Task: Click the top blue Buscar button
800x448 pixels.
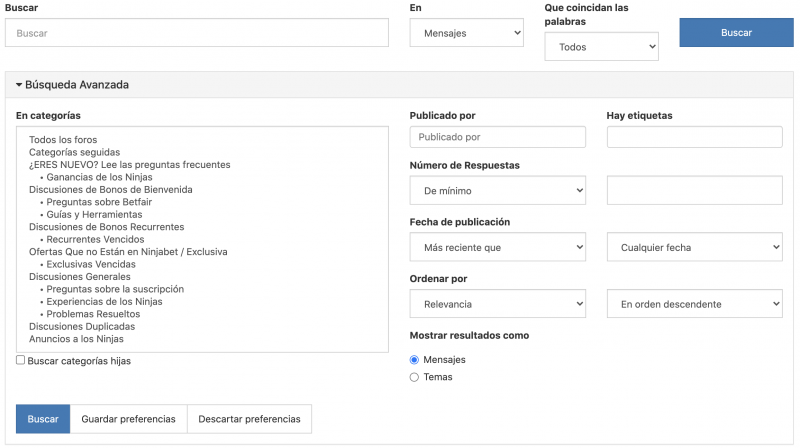Action: [736, 33]
